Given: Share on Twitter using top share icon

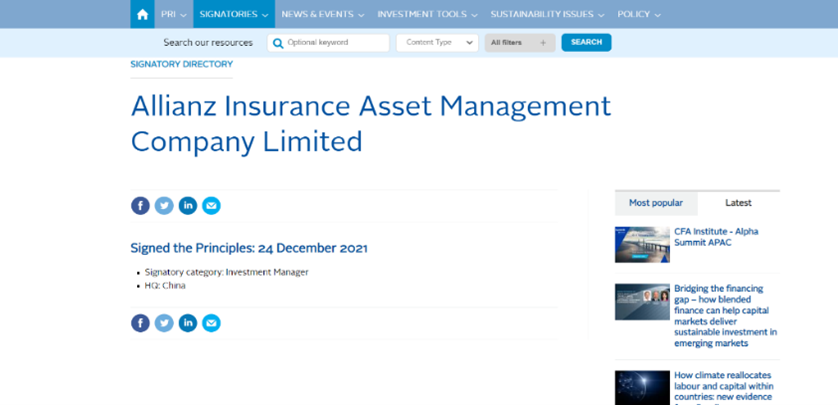Looking at the screenshot, I should pyautogui.click(x=164, y=206).
